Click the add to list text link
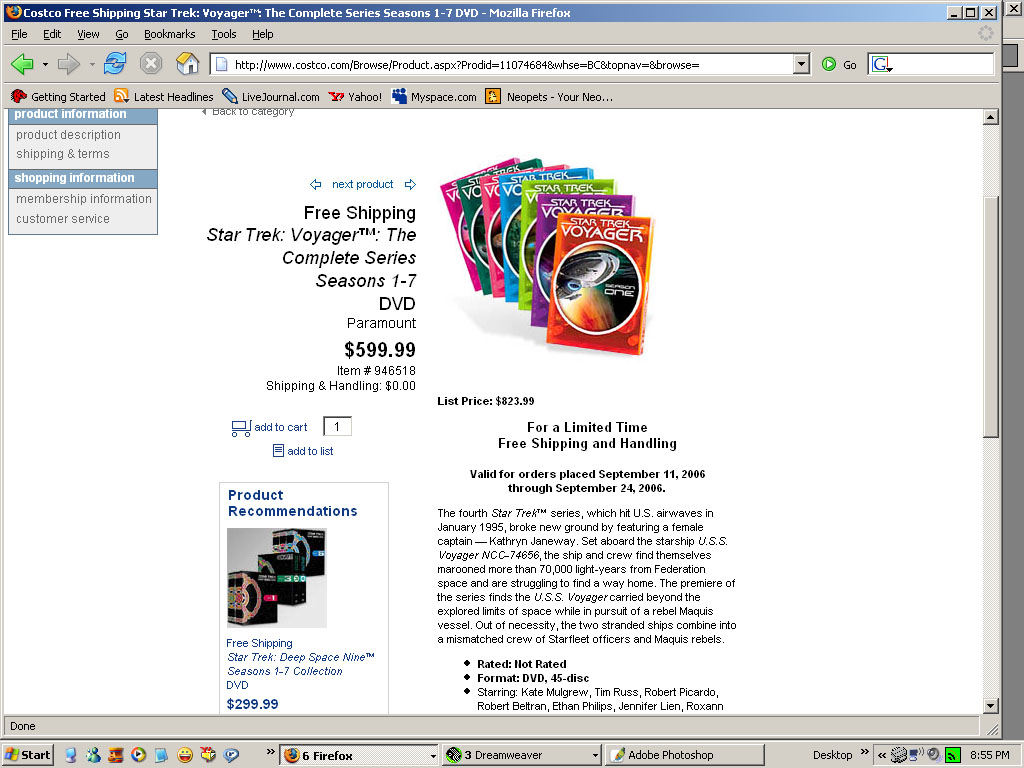The width and height of the screenshot is (1024, 768). (310, 451)
